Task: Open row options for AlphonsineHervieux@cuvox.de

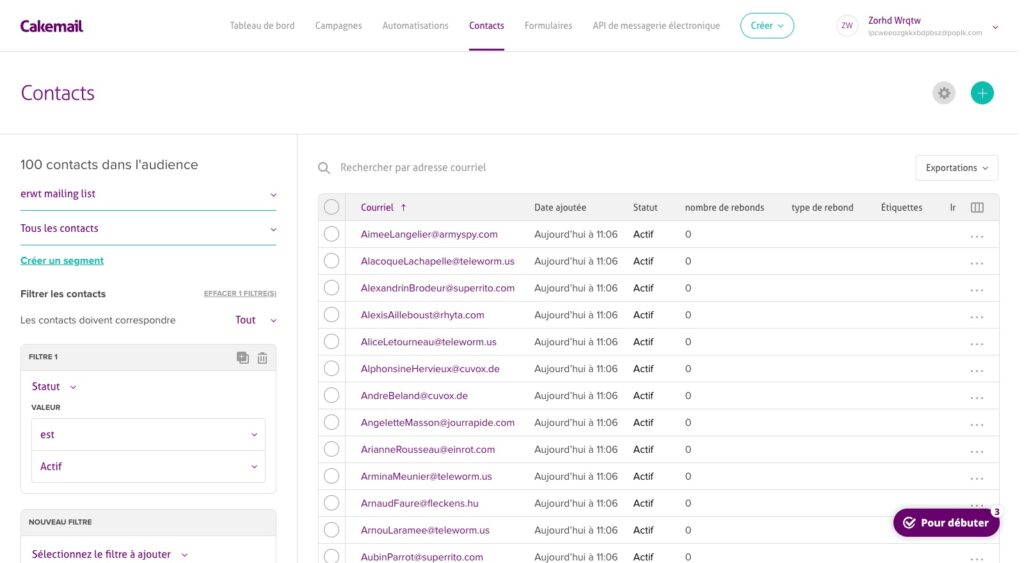Action: 976,370
